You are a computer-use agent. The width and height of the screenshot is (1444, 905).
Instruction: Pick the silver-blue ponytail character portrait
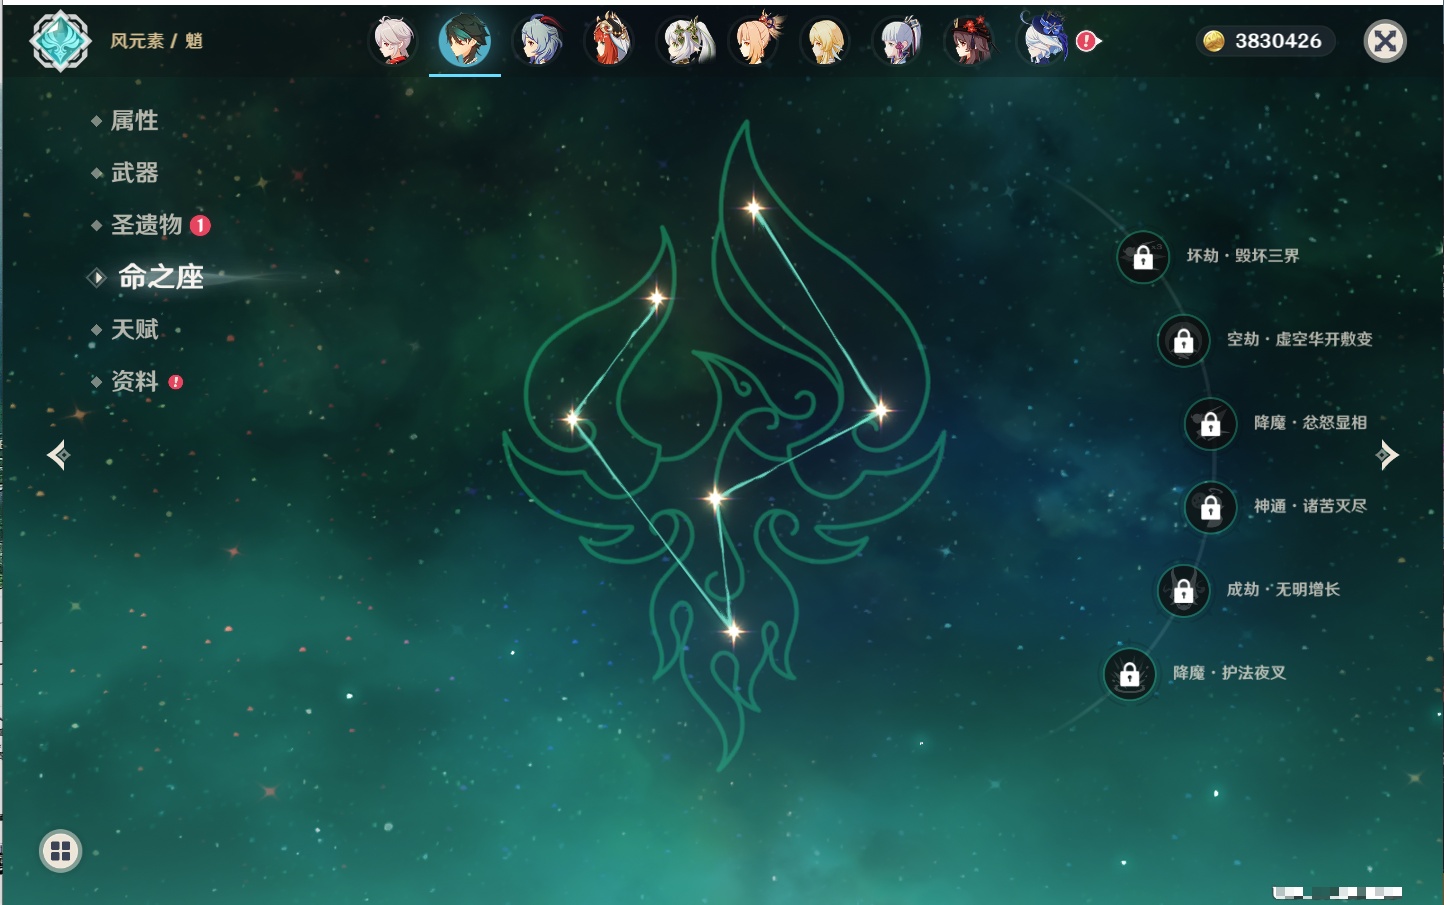(x=898, y=41)
